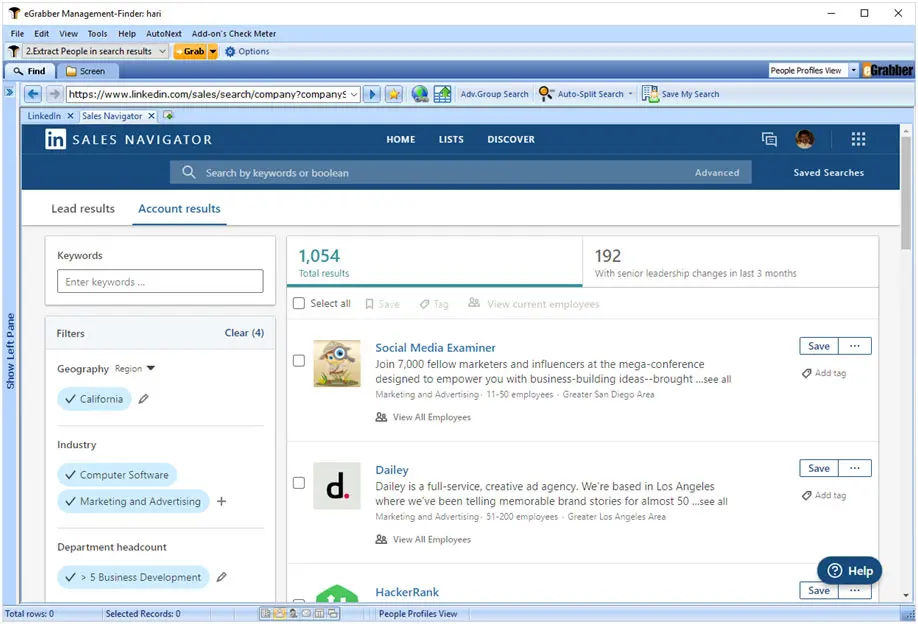This screenshot has height=624, width=918.
Task: Switch to the Screen tab
Action: [87, 71]
